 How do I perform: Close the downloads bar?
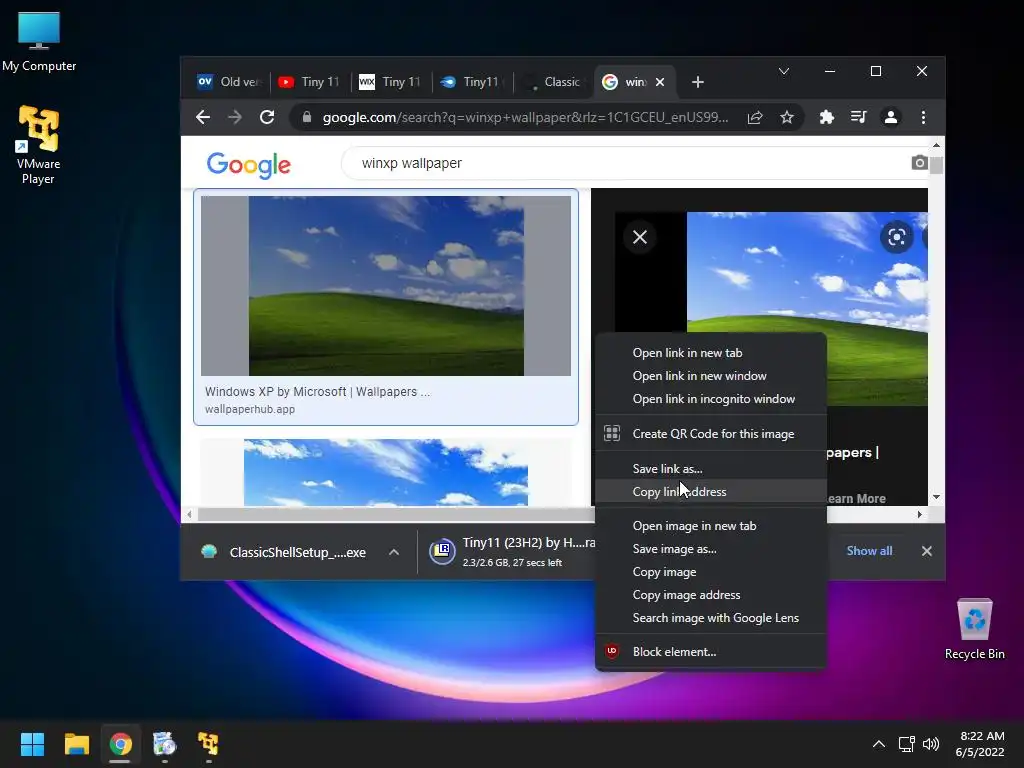click(926, 551)
